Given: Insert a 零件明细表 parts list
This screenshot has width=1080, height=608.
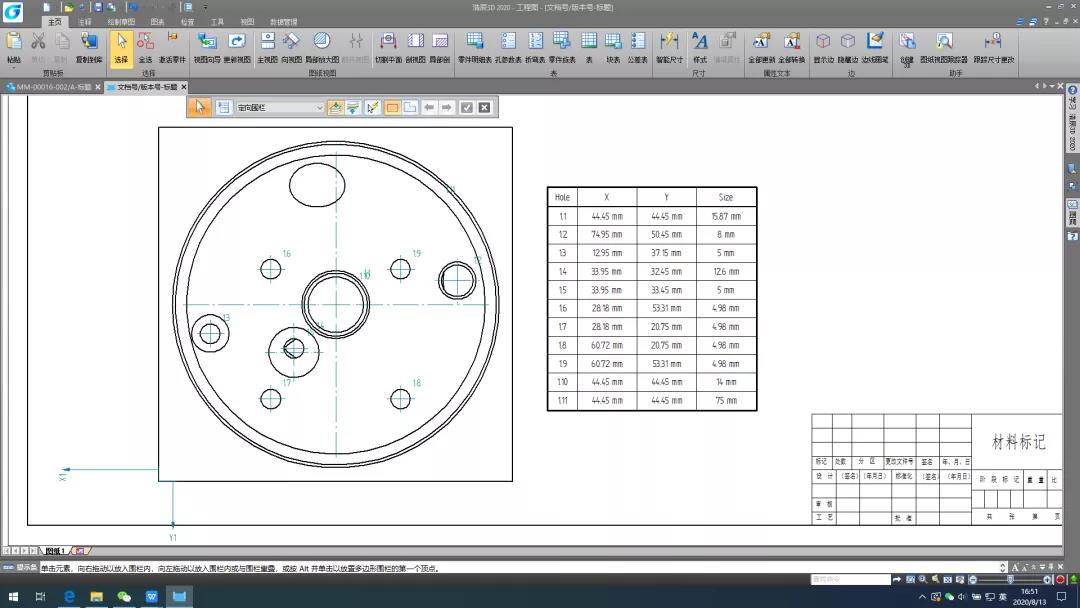Looking at the screenshot, I should [475, 48].
